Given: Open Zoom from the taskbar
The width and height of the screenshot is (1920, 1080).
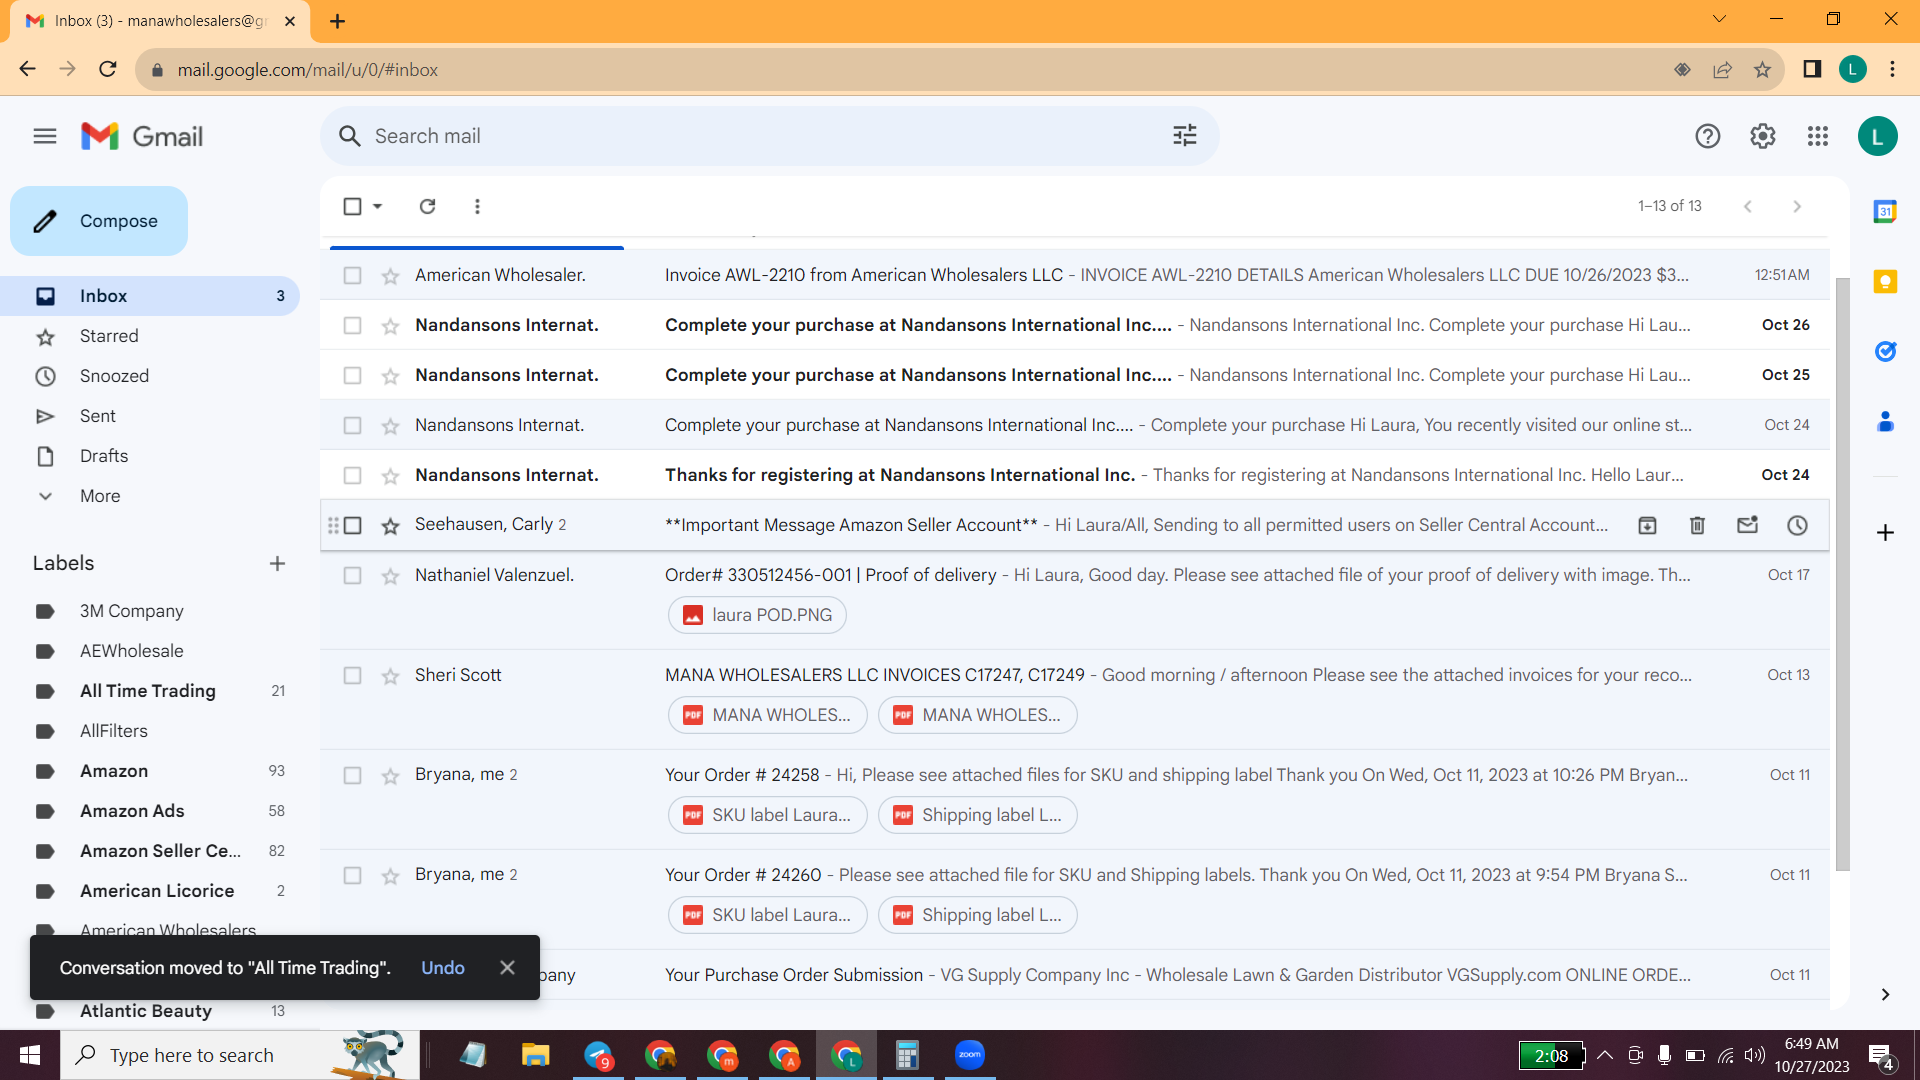Looking at the screenshot, I should (969, 1055).
